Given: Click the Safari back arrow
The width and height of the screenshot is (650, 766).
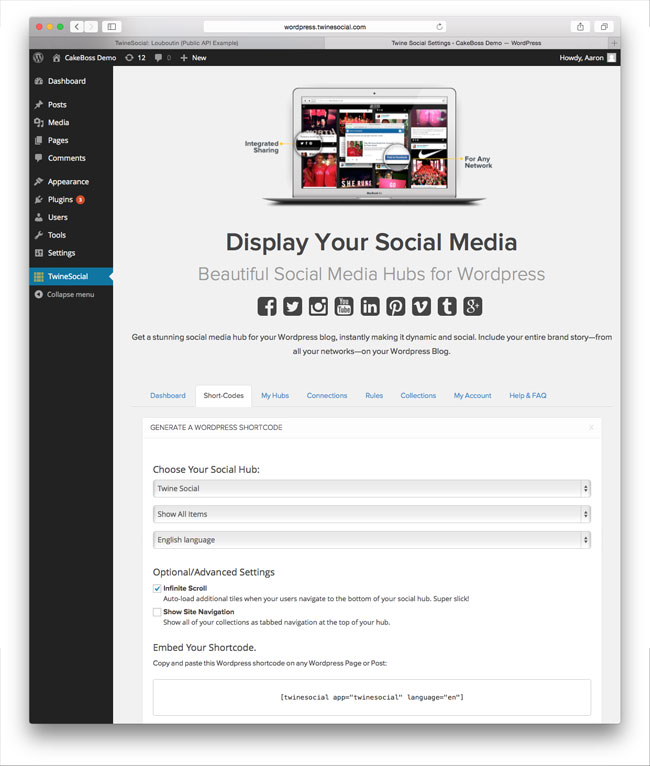Looking at the screenshot, I should coord(77,26).
